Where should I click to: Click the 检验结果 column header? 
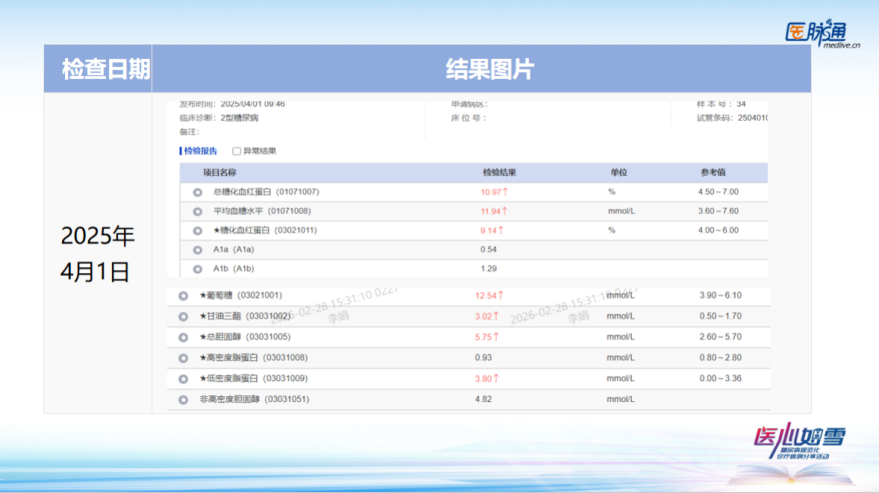[x=499, y=172]
